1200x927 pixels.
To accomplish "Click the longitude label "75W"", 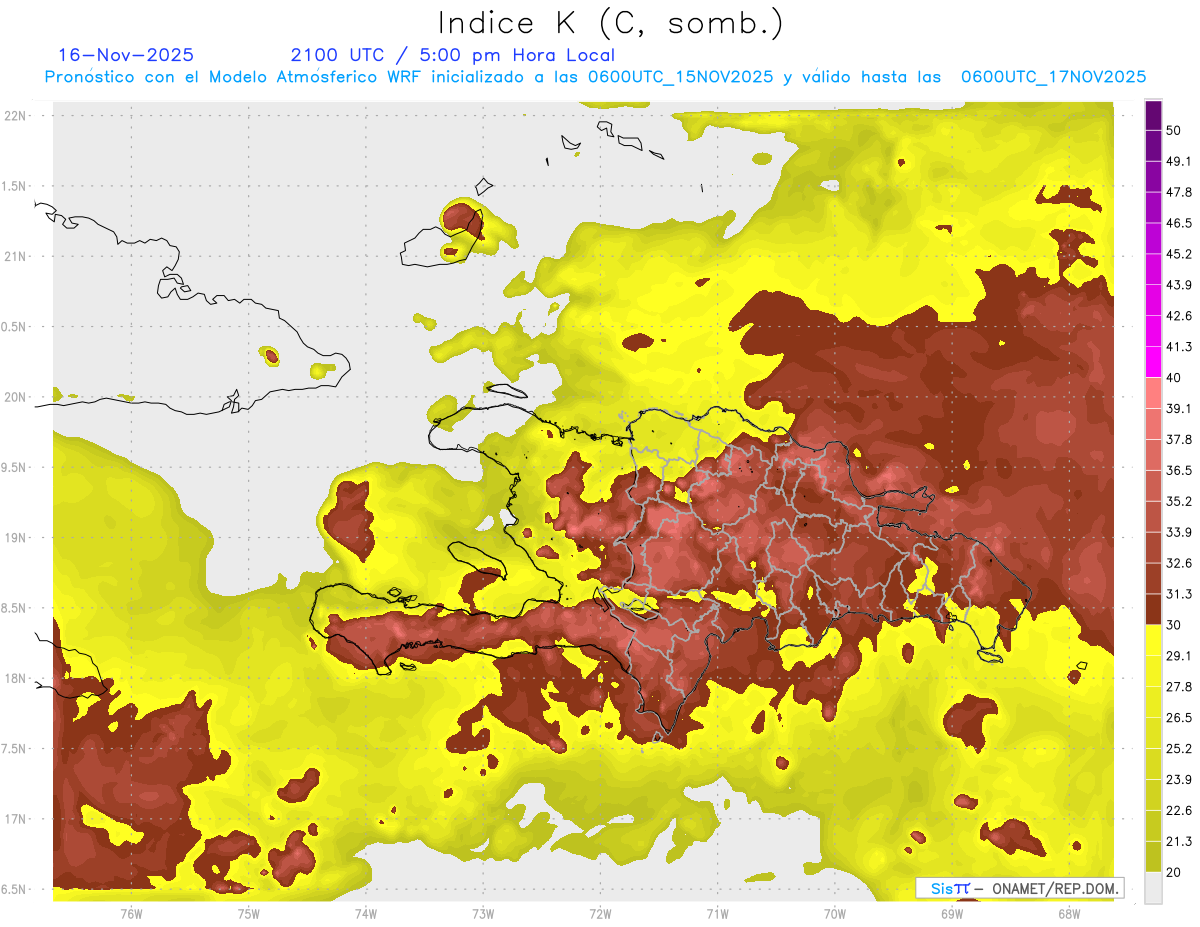I will (248, 914).
